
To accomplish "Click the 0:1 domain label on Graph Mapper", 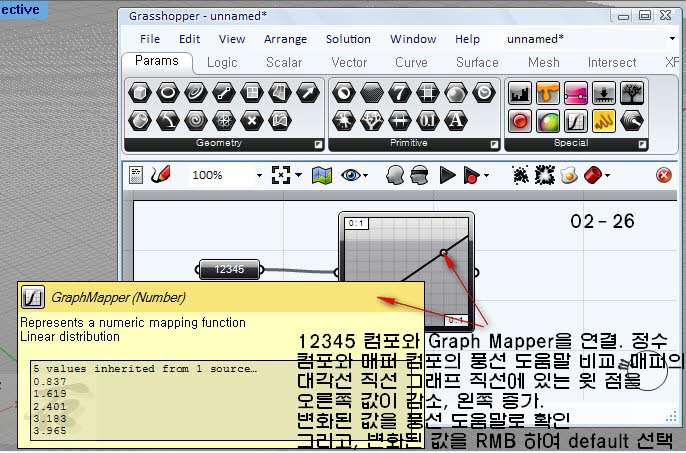I will (x=356, y=224).
